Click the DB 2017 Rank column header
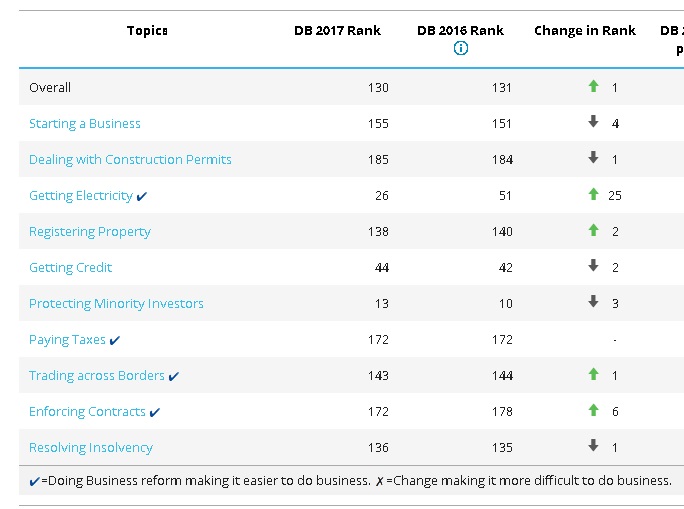 point(337,31)
